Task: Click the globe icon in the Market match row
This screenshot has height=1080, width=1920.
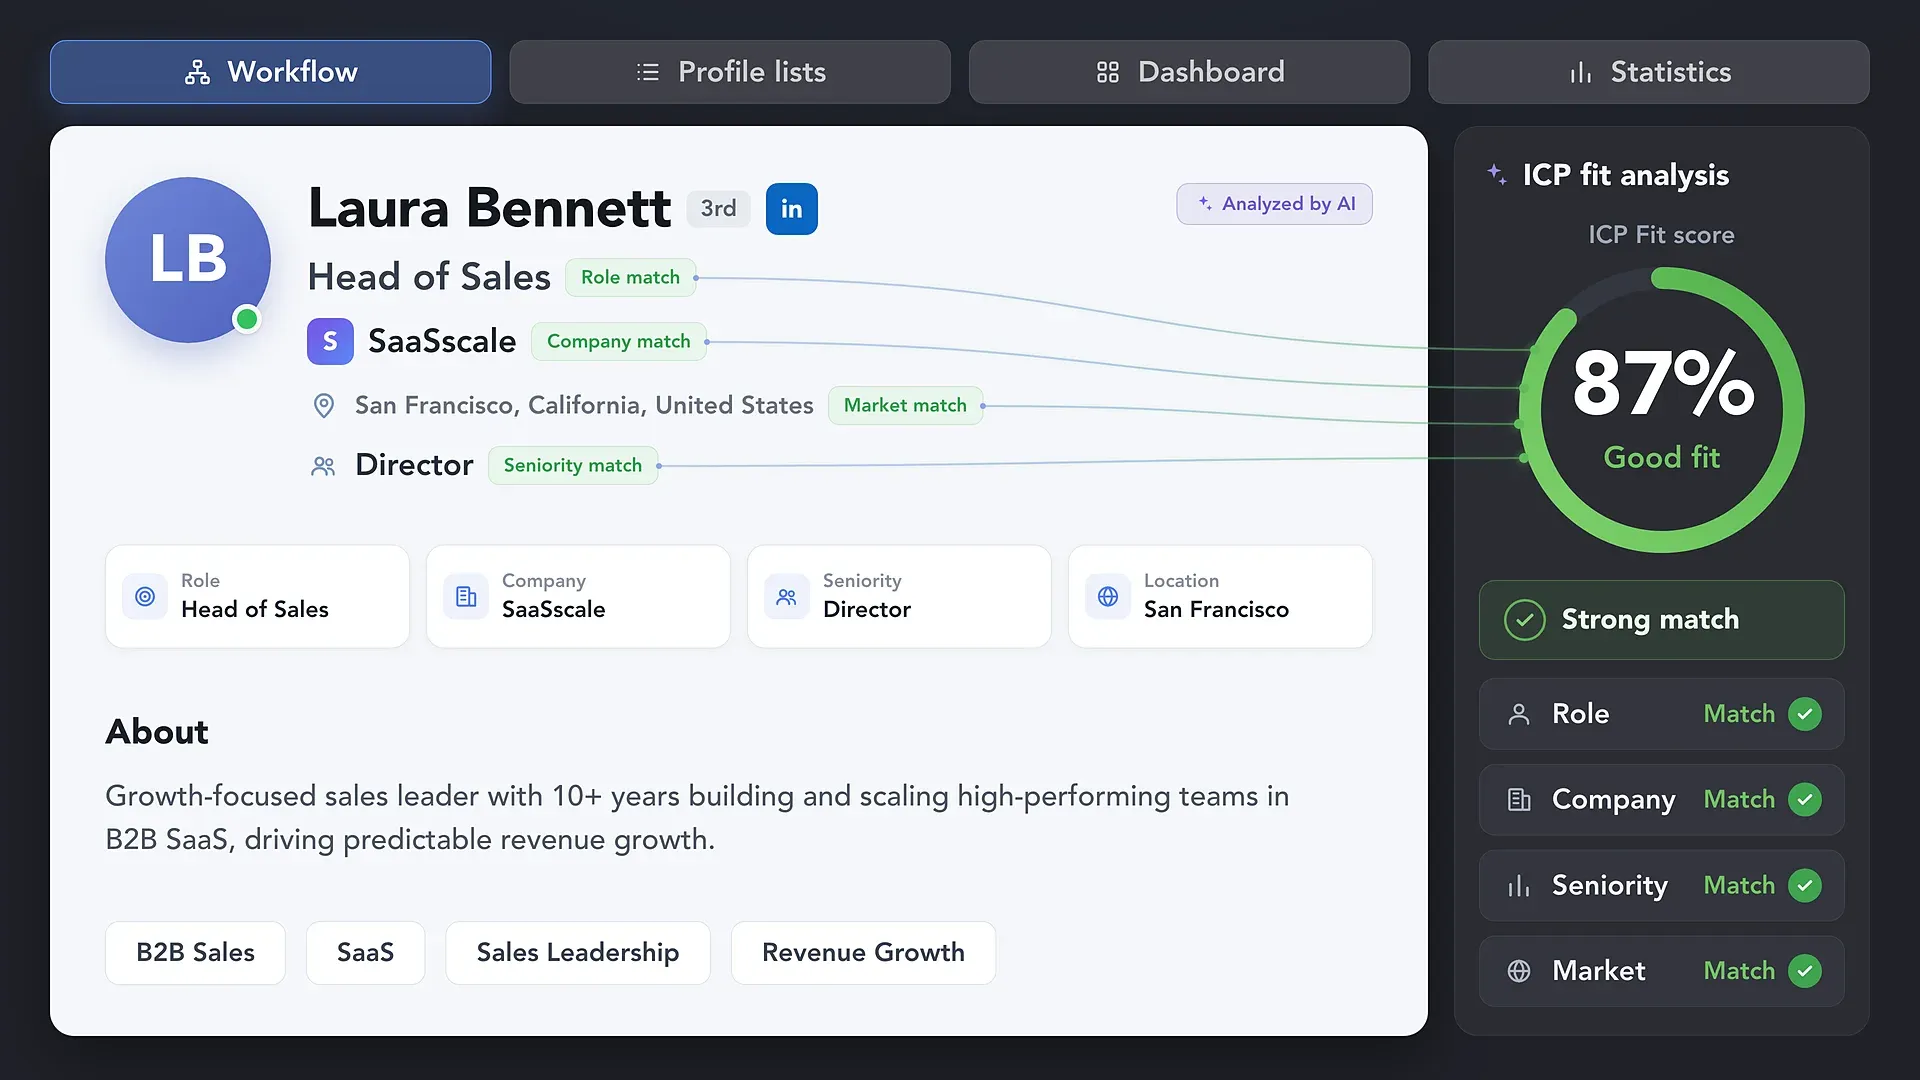Action: click(x=1519, y=971)
